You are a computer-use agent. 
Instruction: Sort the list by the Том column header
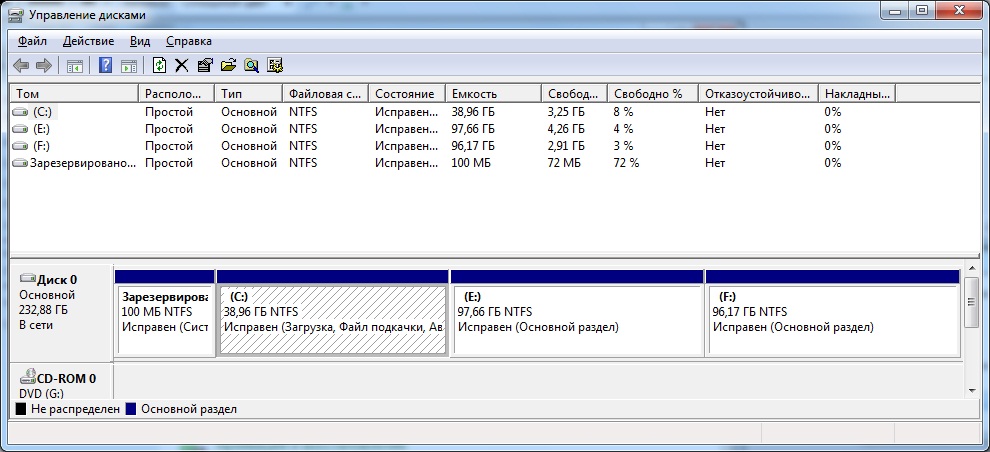point(74,93)
